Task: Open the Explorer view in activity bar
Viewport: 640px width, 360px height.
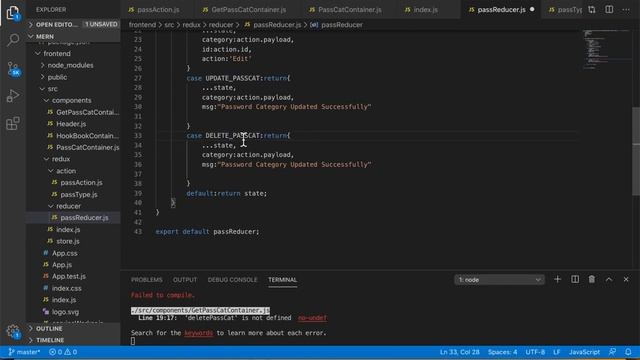Action: click(x=13, y=13)
